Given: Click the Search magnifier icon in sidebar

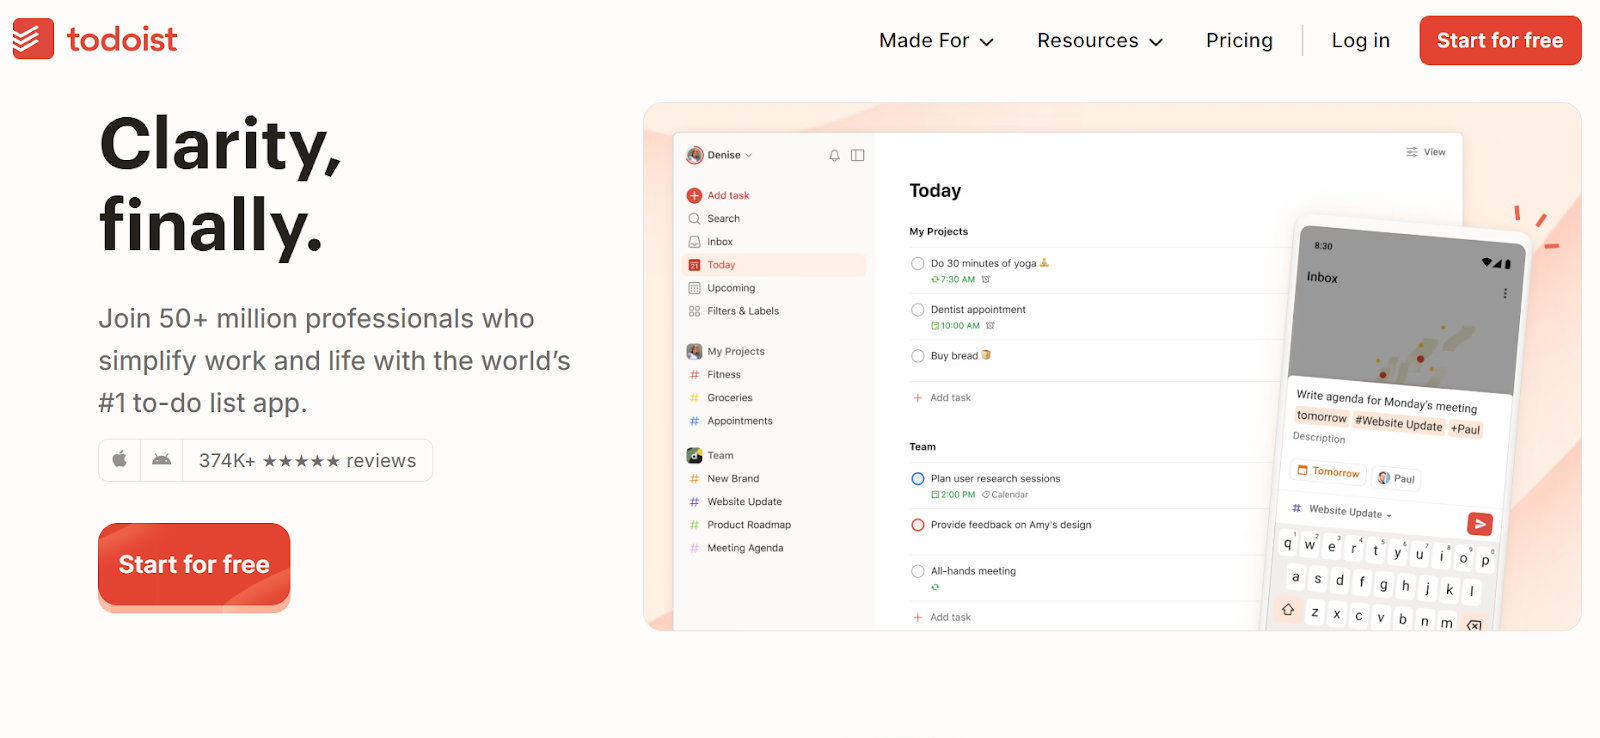Looking at the screenshot, I should (x=694, y=218).
